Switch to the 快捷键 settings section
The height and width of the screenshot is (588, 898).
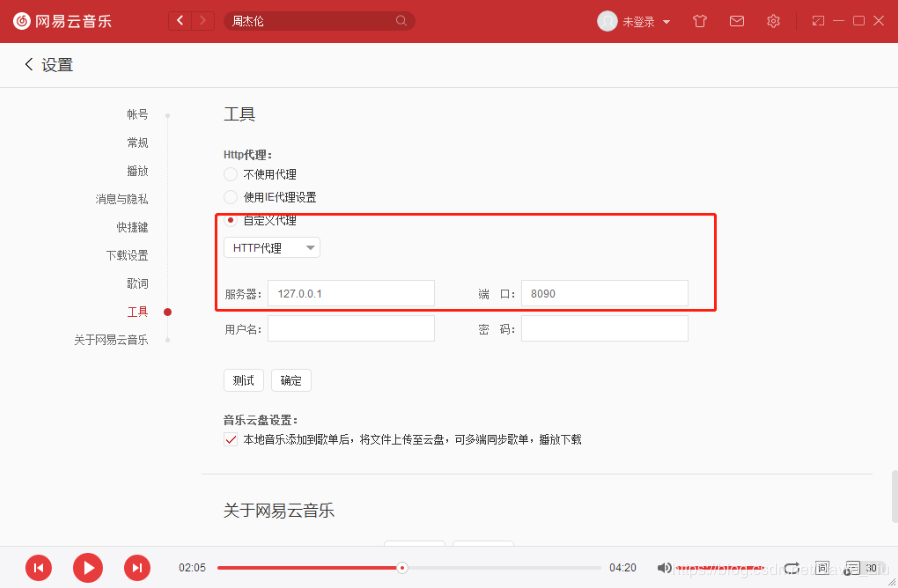133,227
